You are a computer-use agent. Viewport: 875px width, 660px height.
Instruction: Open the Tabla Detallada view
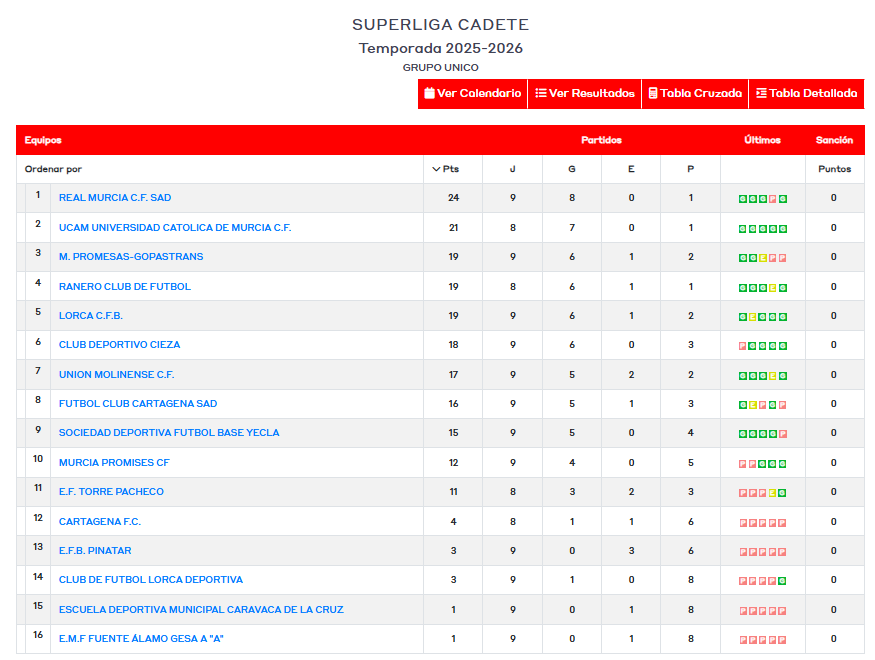pos(806,94)
